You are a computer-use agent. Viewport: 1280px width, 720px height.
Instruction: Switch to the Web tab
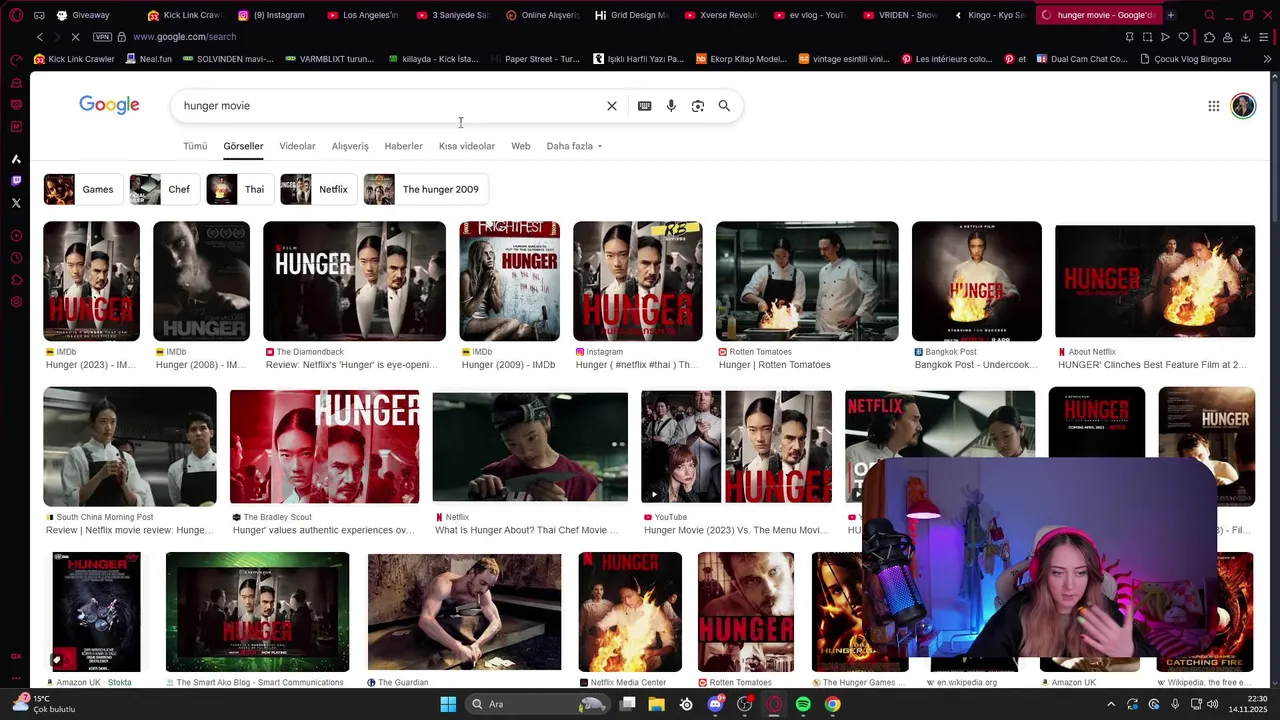tap(521, 146)
